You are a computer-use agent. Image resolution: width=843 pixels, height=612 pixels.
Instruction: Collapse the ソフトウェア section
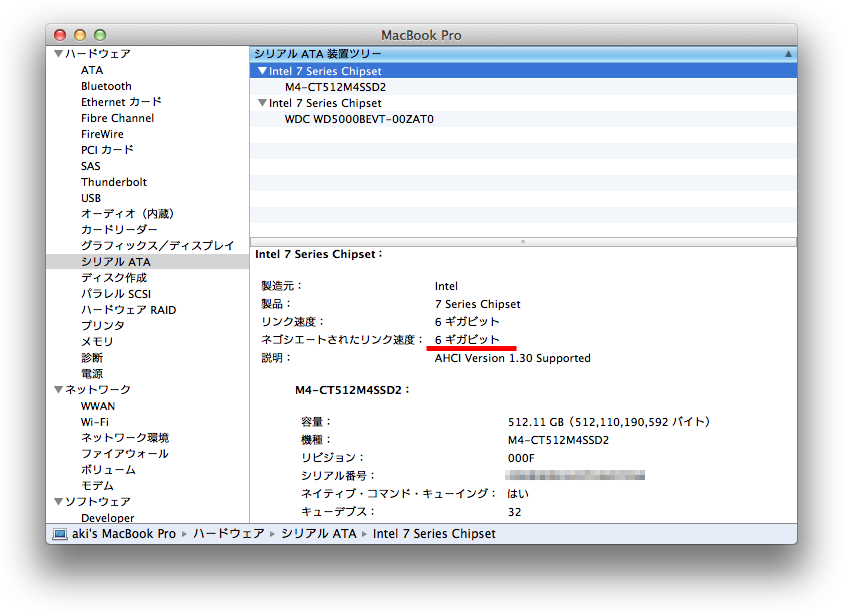[59, 501]
